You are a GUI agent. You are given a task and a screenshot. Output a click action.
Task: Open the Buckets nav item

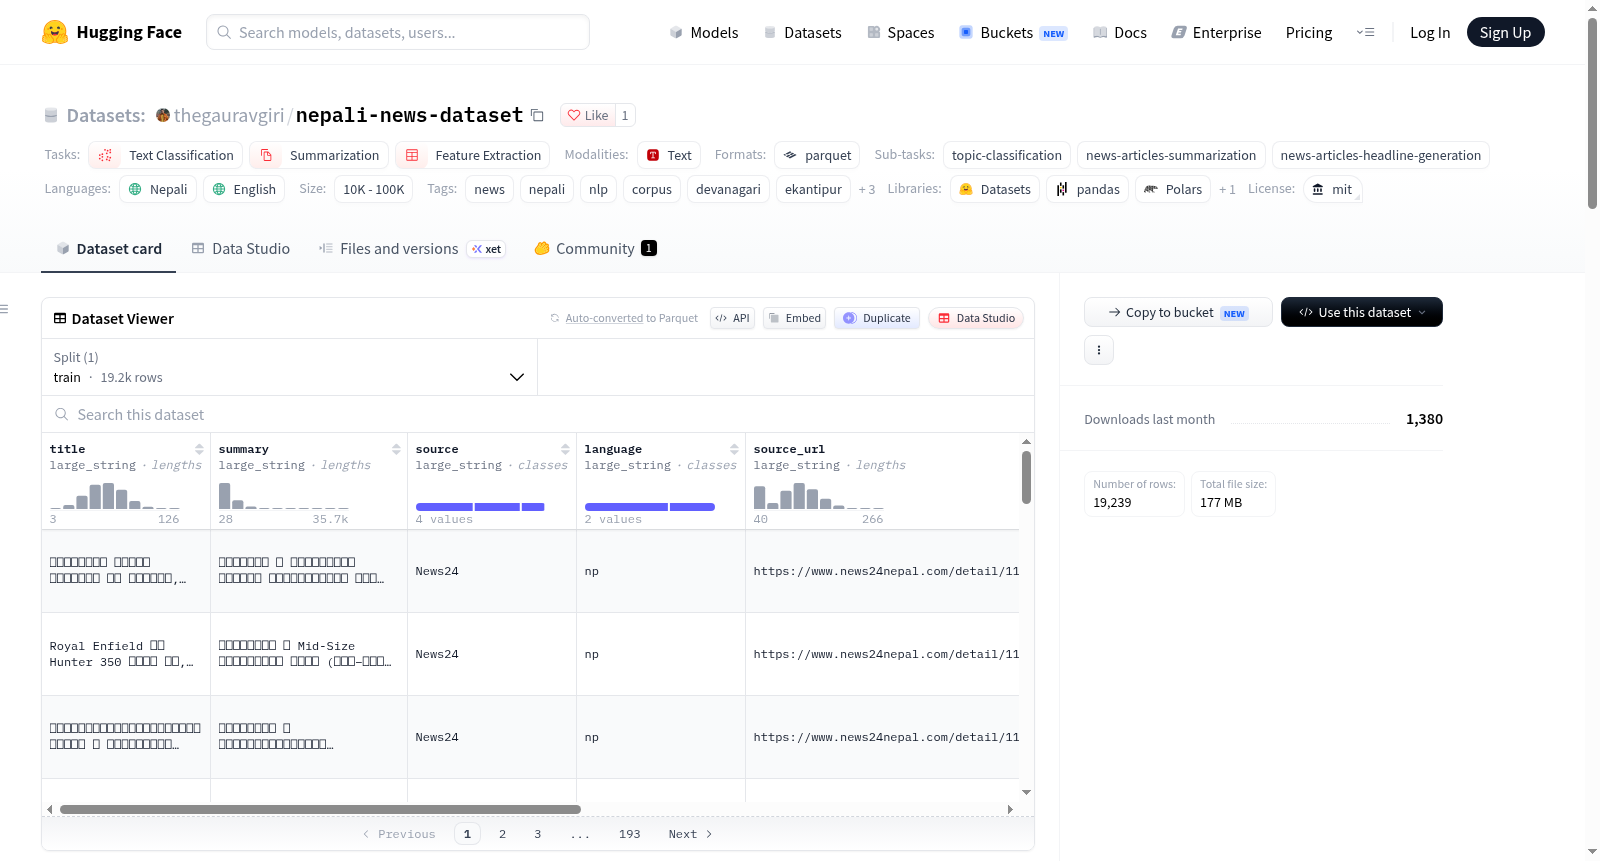click(x=1013, y=32)
